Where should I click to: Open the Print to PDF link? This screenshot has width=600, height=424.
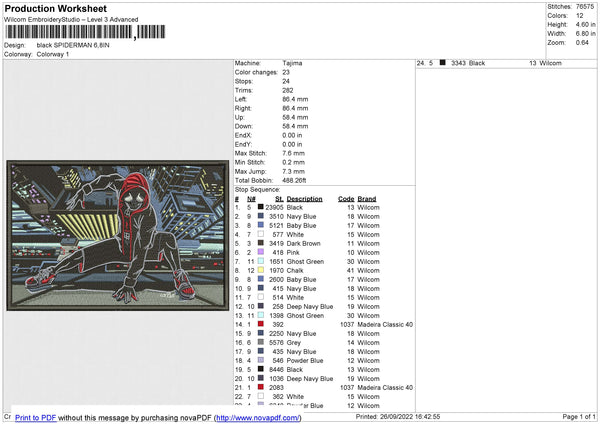point(36,418)
